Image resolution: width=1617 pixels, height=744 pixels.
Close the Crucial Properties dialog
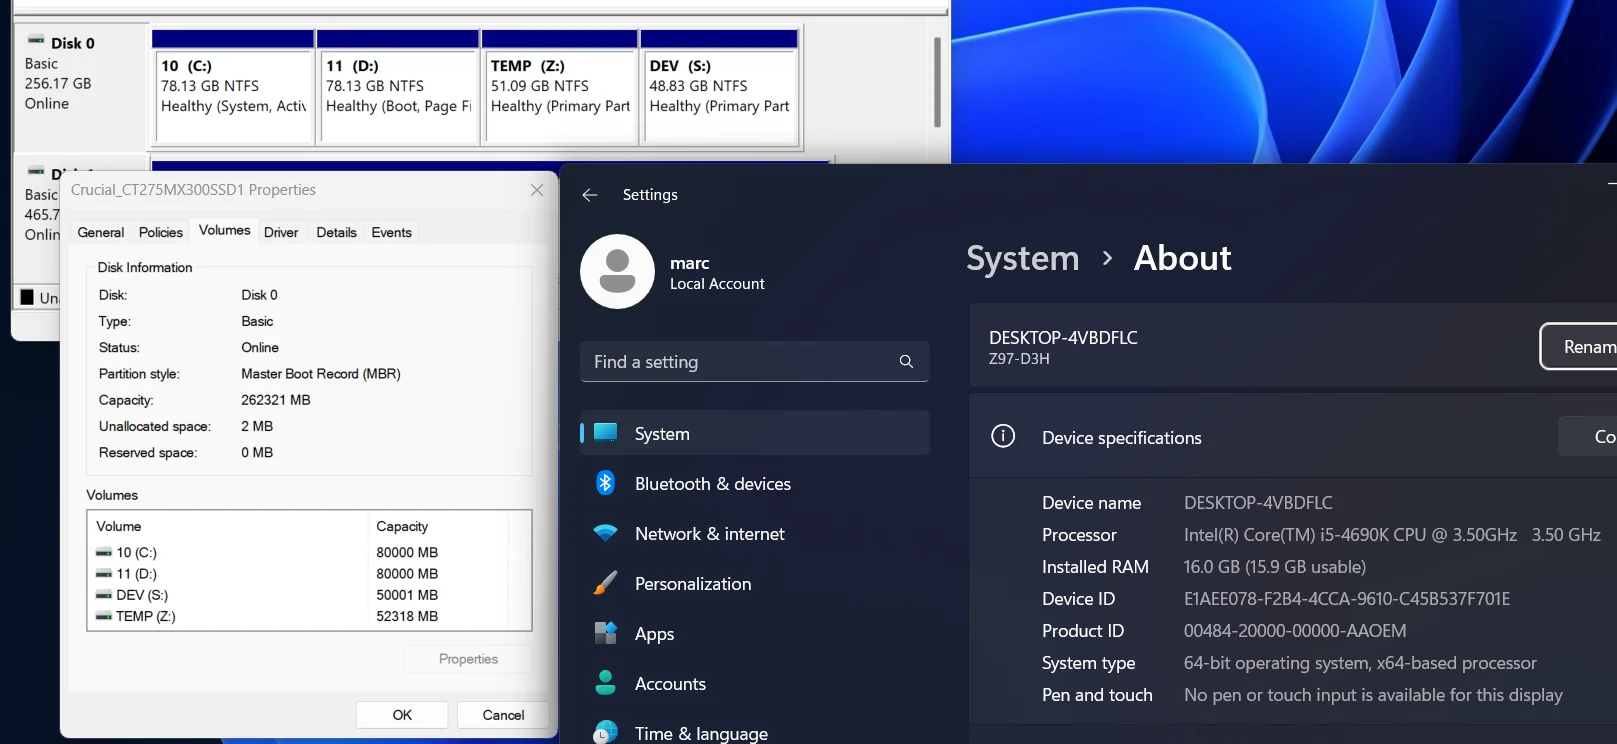(537, 190)
